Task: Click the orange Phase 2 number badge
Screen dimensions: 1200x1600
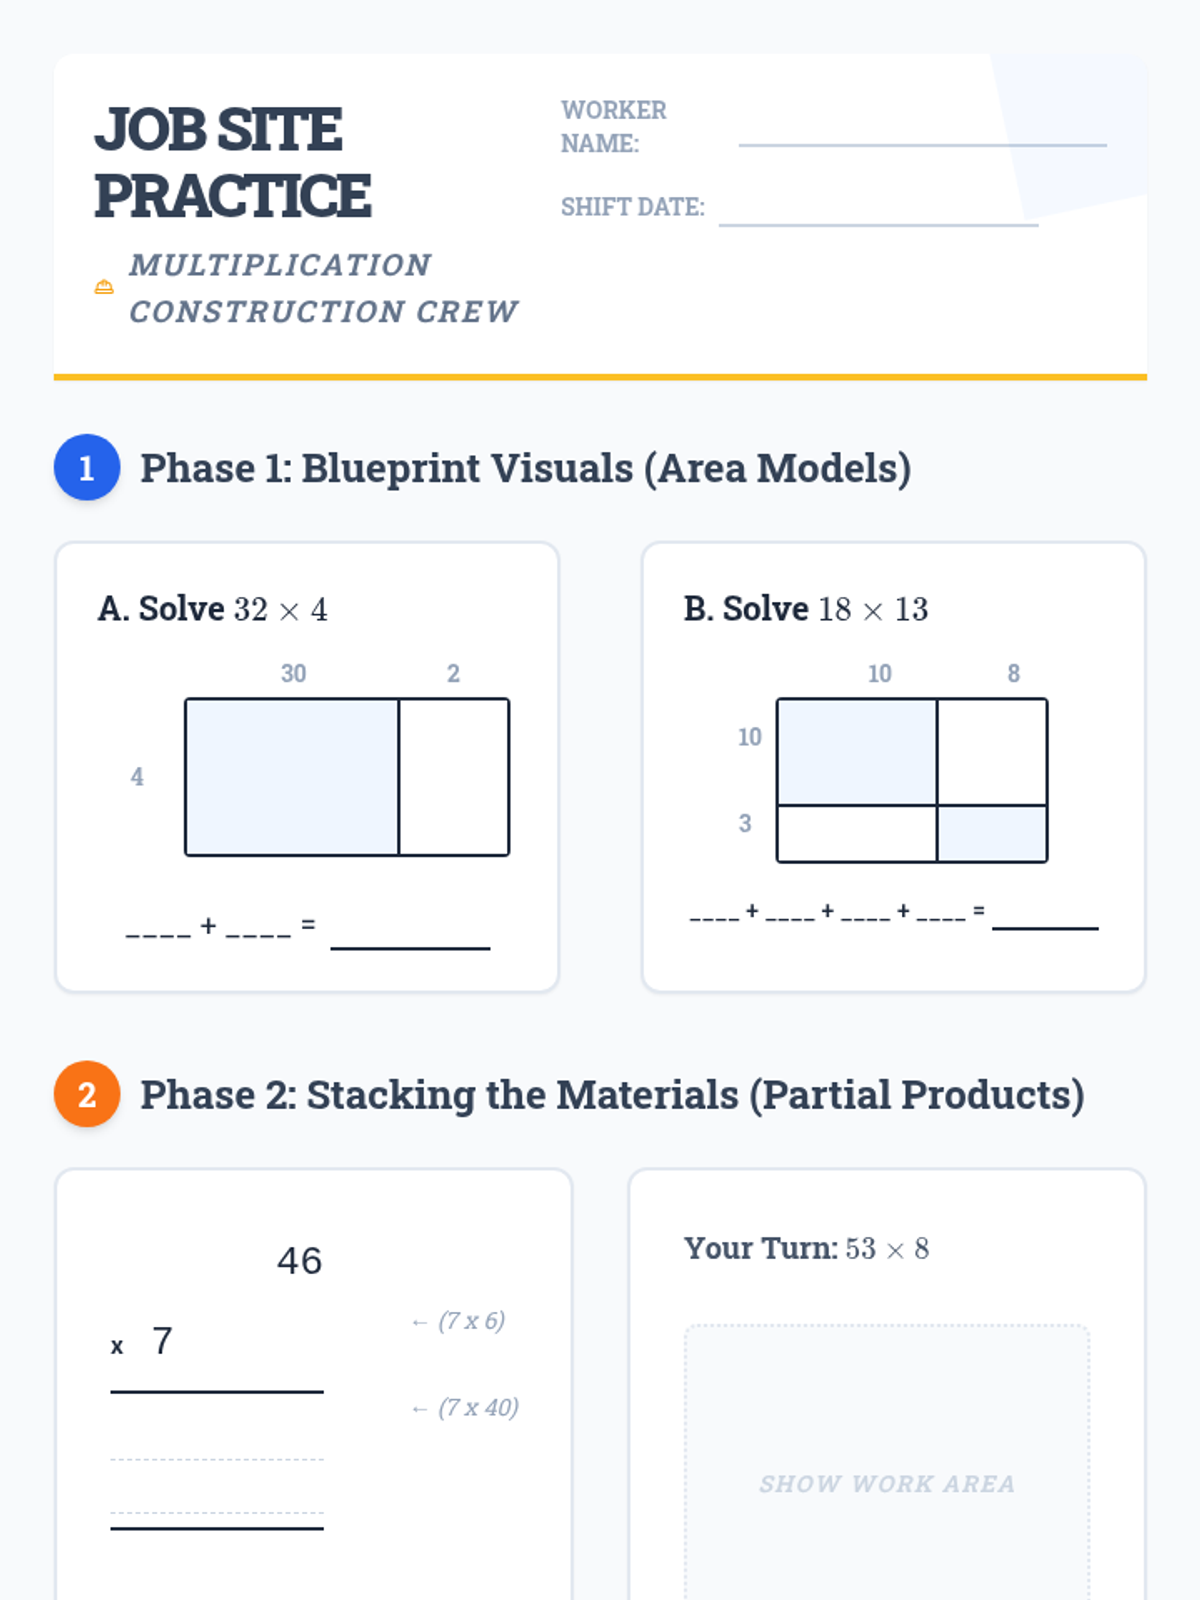Action: pyautogui.click(x=87, y=1094)
